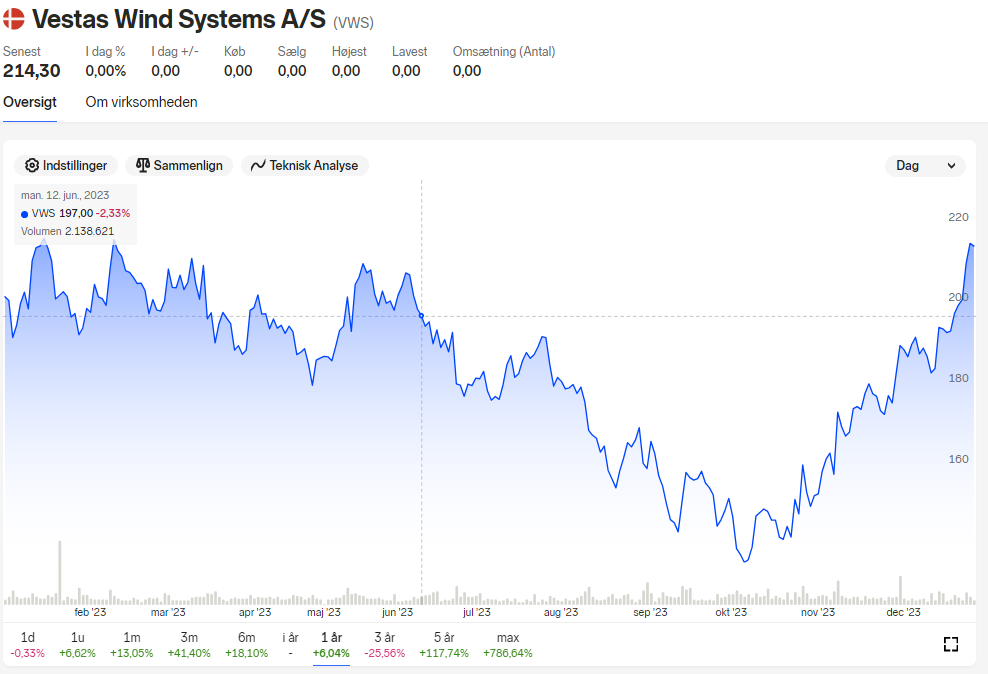Click the +786,64% max return figure

[508, 653]
